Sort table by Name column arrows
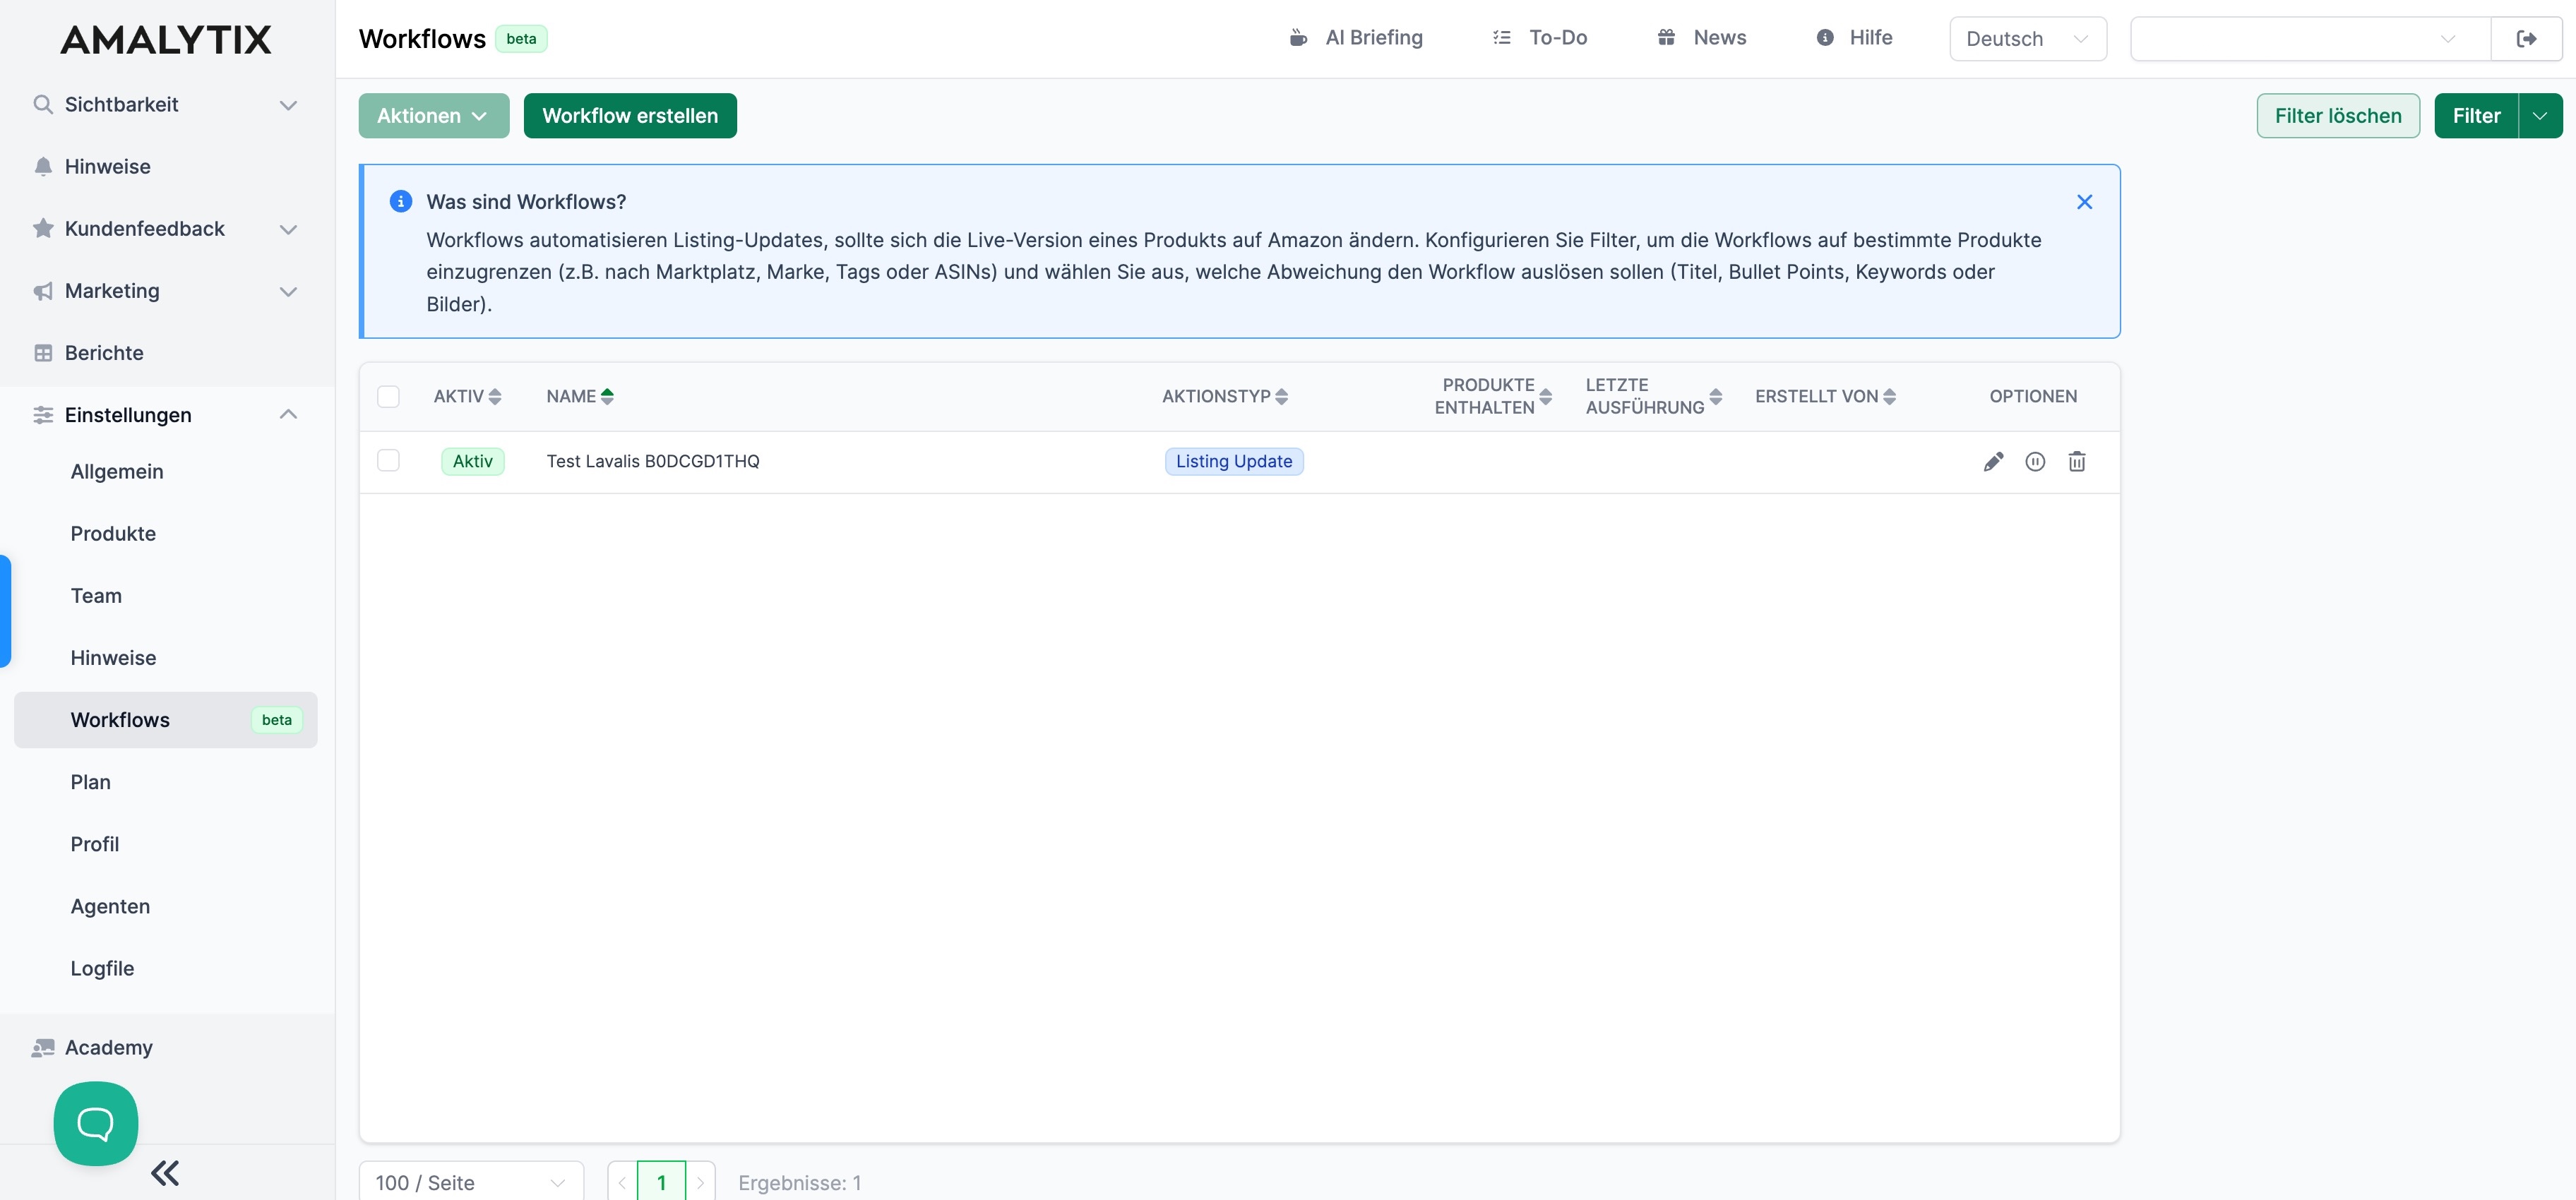 pyautogui.click(x=607, y=396)
